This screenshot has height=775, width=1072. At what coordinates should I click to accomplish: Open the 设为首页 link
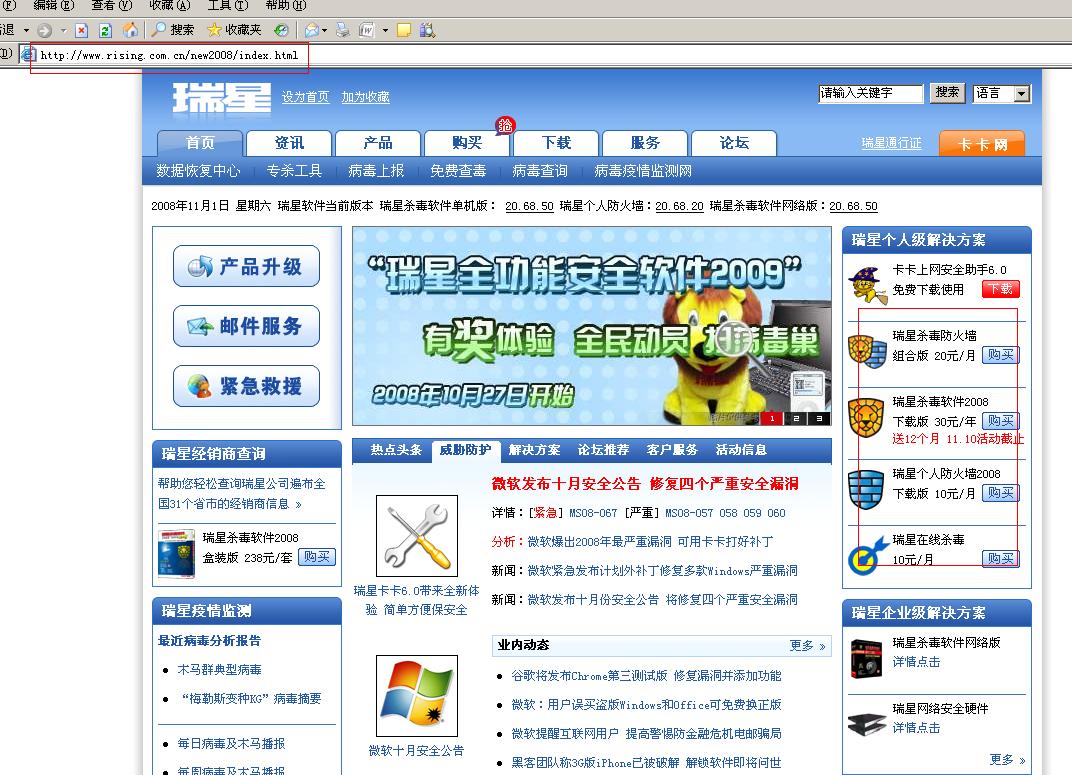coord(306,97)
